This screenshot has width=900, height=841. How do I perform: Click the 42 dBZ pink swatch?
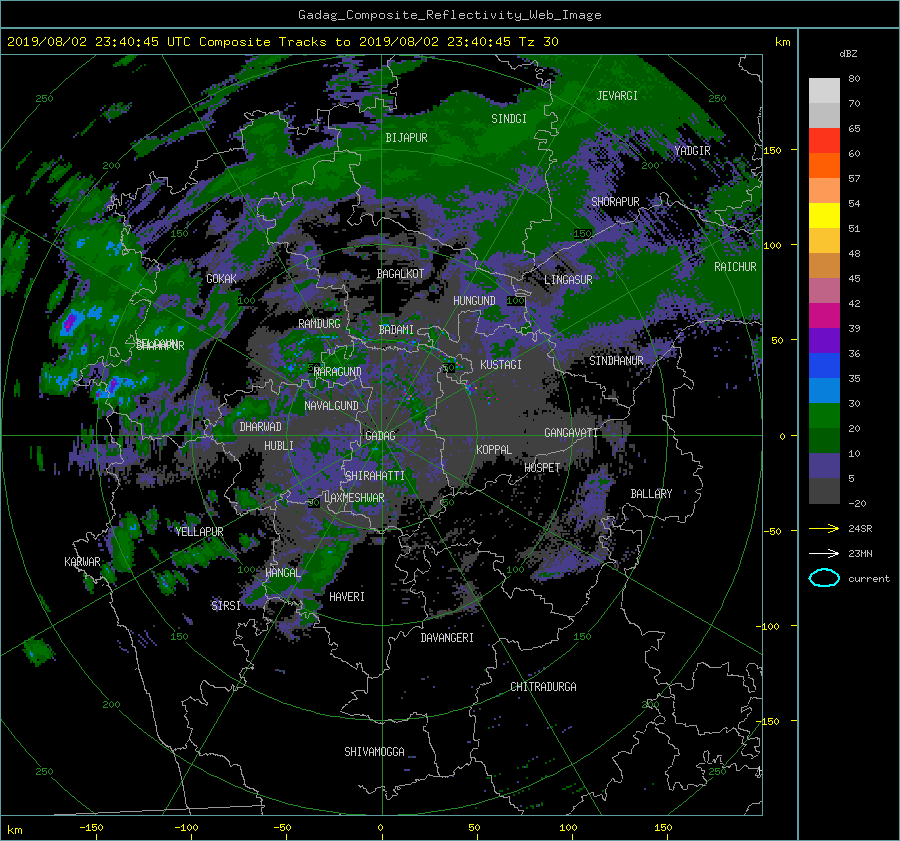pos(824,290)
